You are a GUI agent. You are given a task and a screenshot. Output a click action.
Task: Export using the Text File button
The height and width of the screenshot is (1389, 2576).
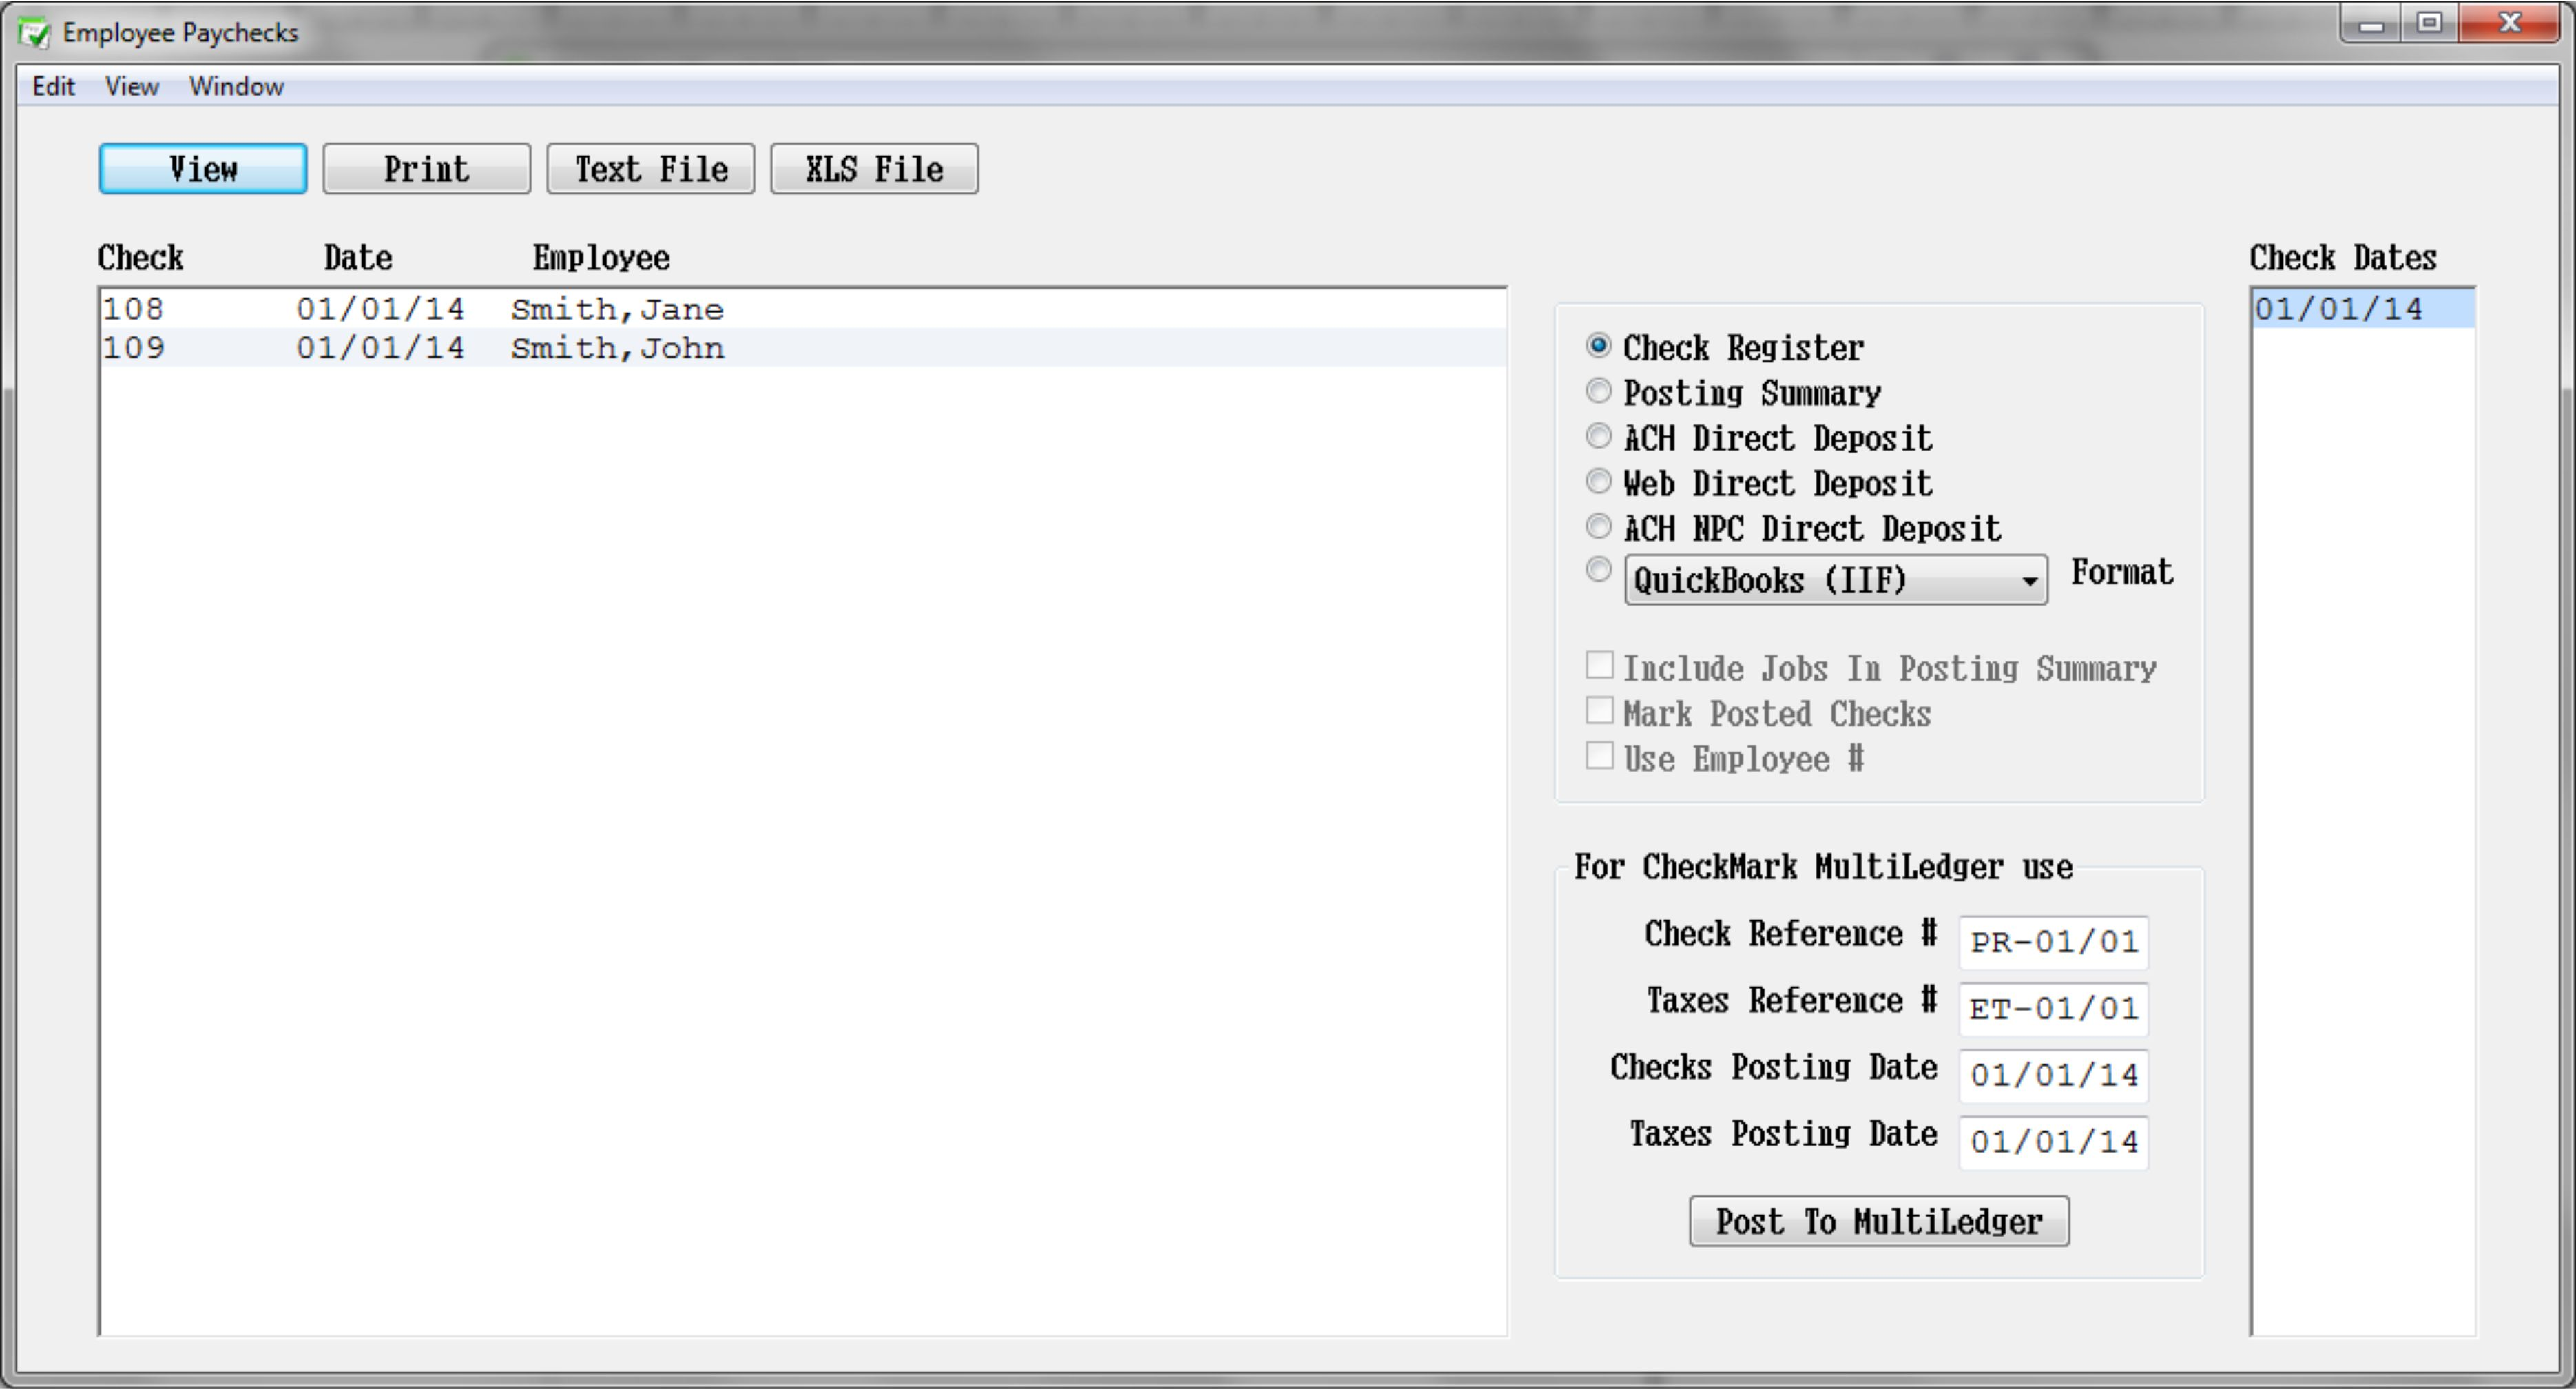[650, 168]
